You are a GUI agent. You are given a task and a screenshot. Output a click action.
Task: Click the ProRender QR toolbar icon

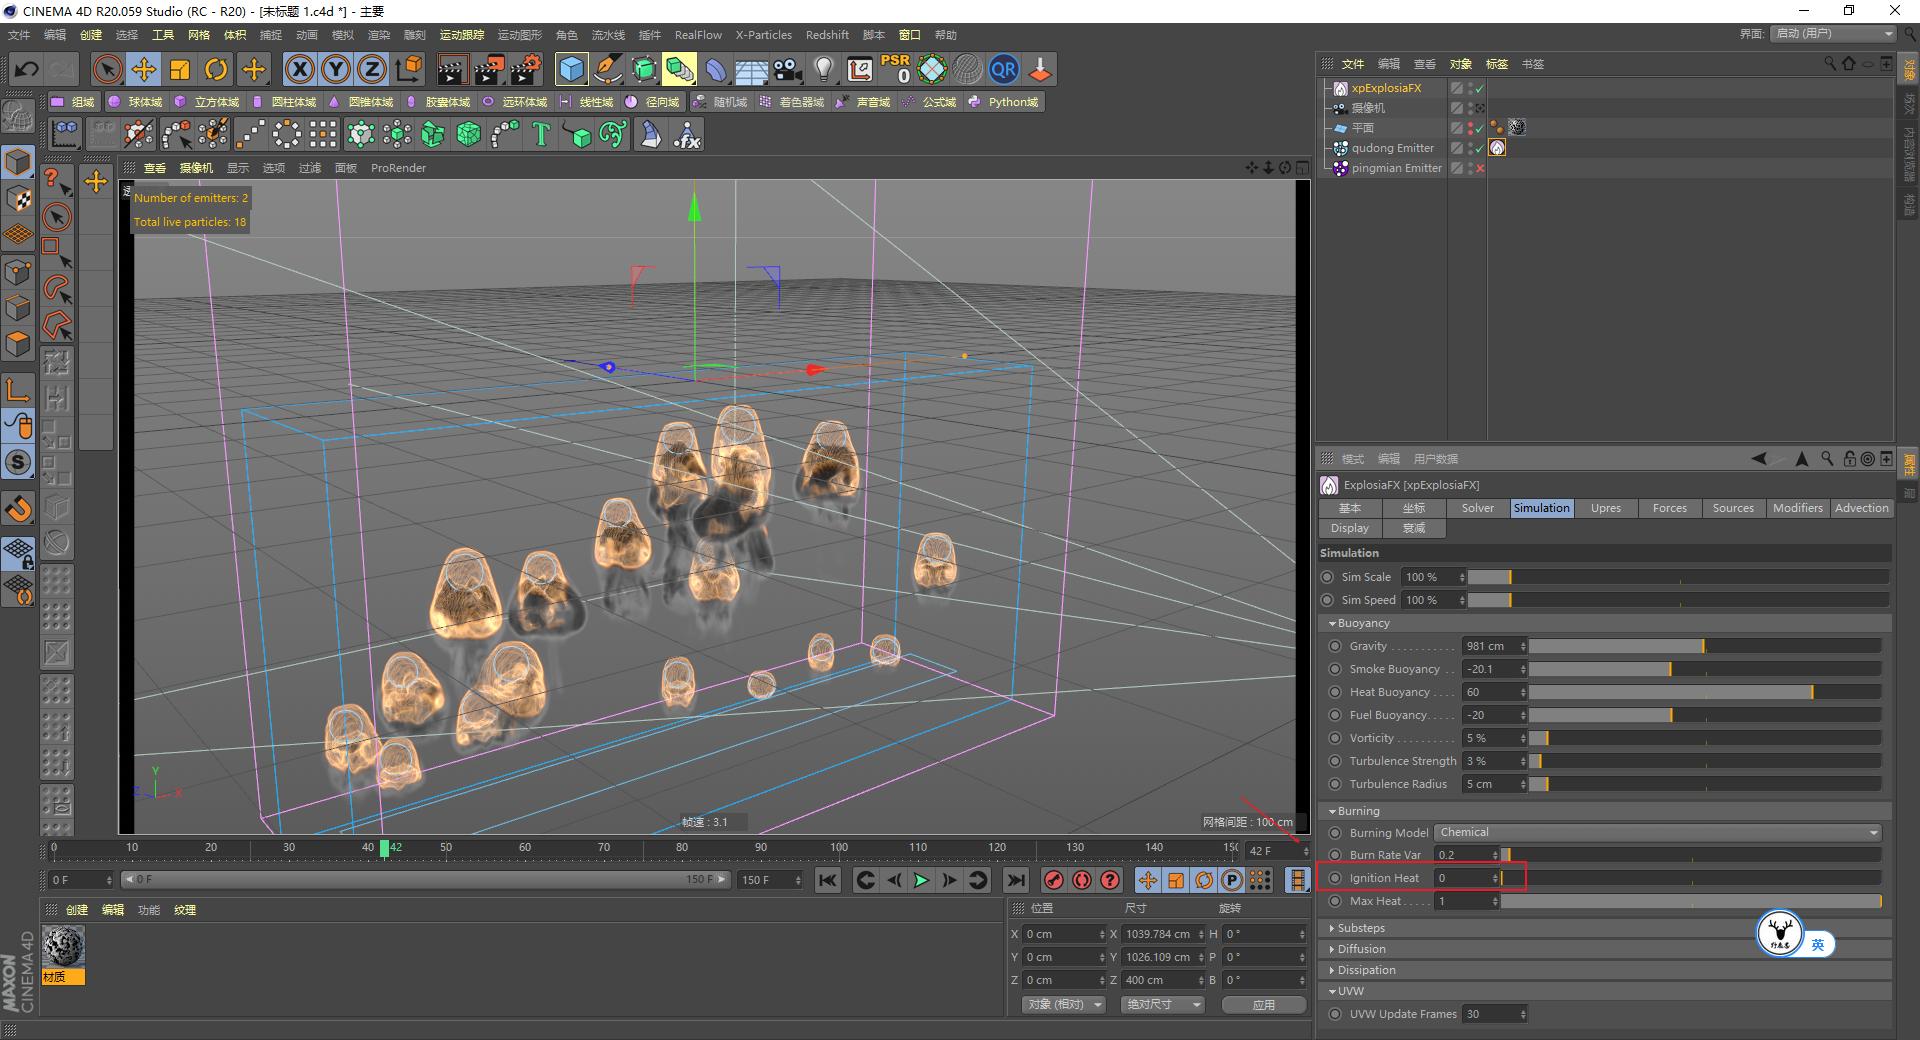1003,69
